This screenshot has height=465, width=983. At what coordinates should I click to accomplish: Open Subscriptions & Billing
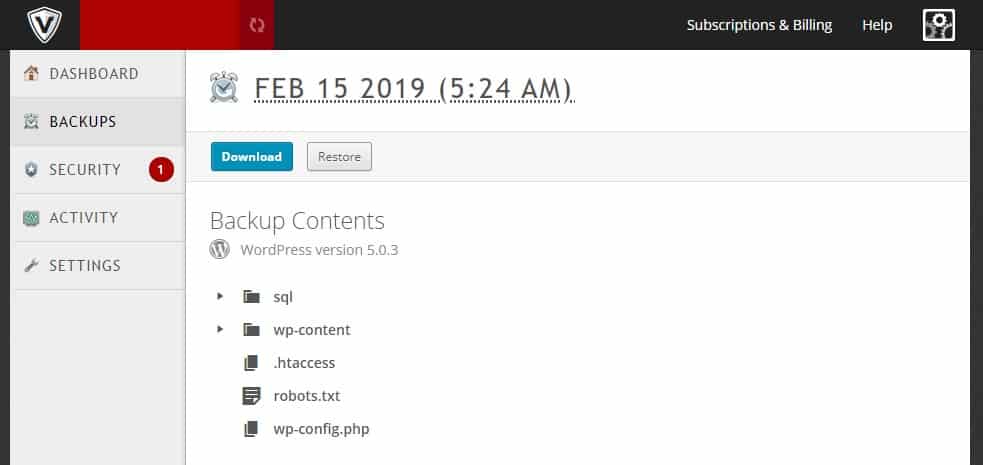[x=759, y=25]
